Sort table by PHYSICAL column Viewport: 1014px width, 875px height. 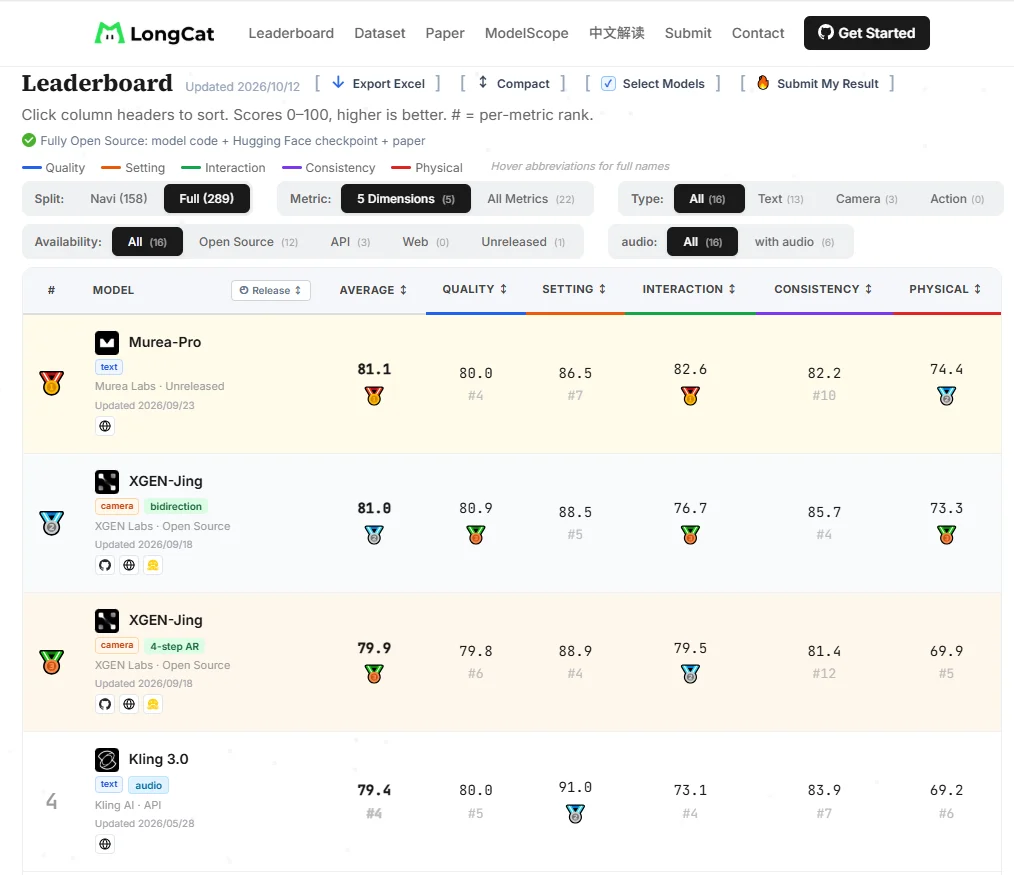tap(945, 289)
